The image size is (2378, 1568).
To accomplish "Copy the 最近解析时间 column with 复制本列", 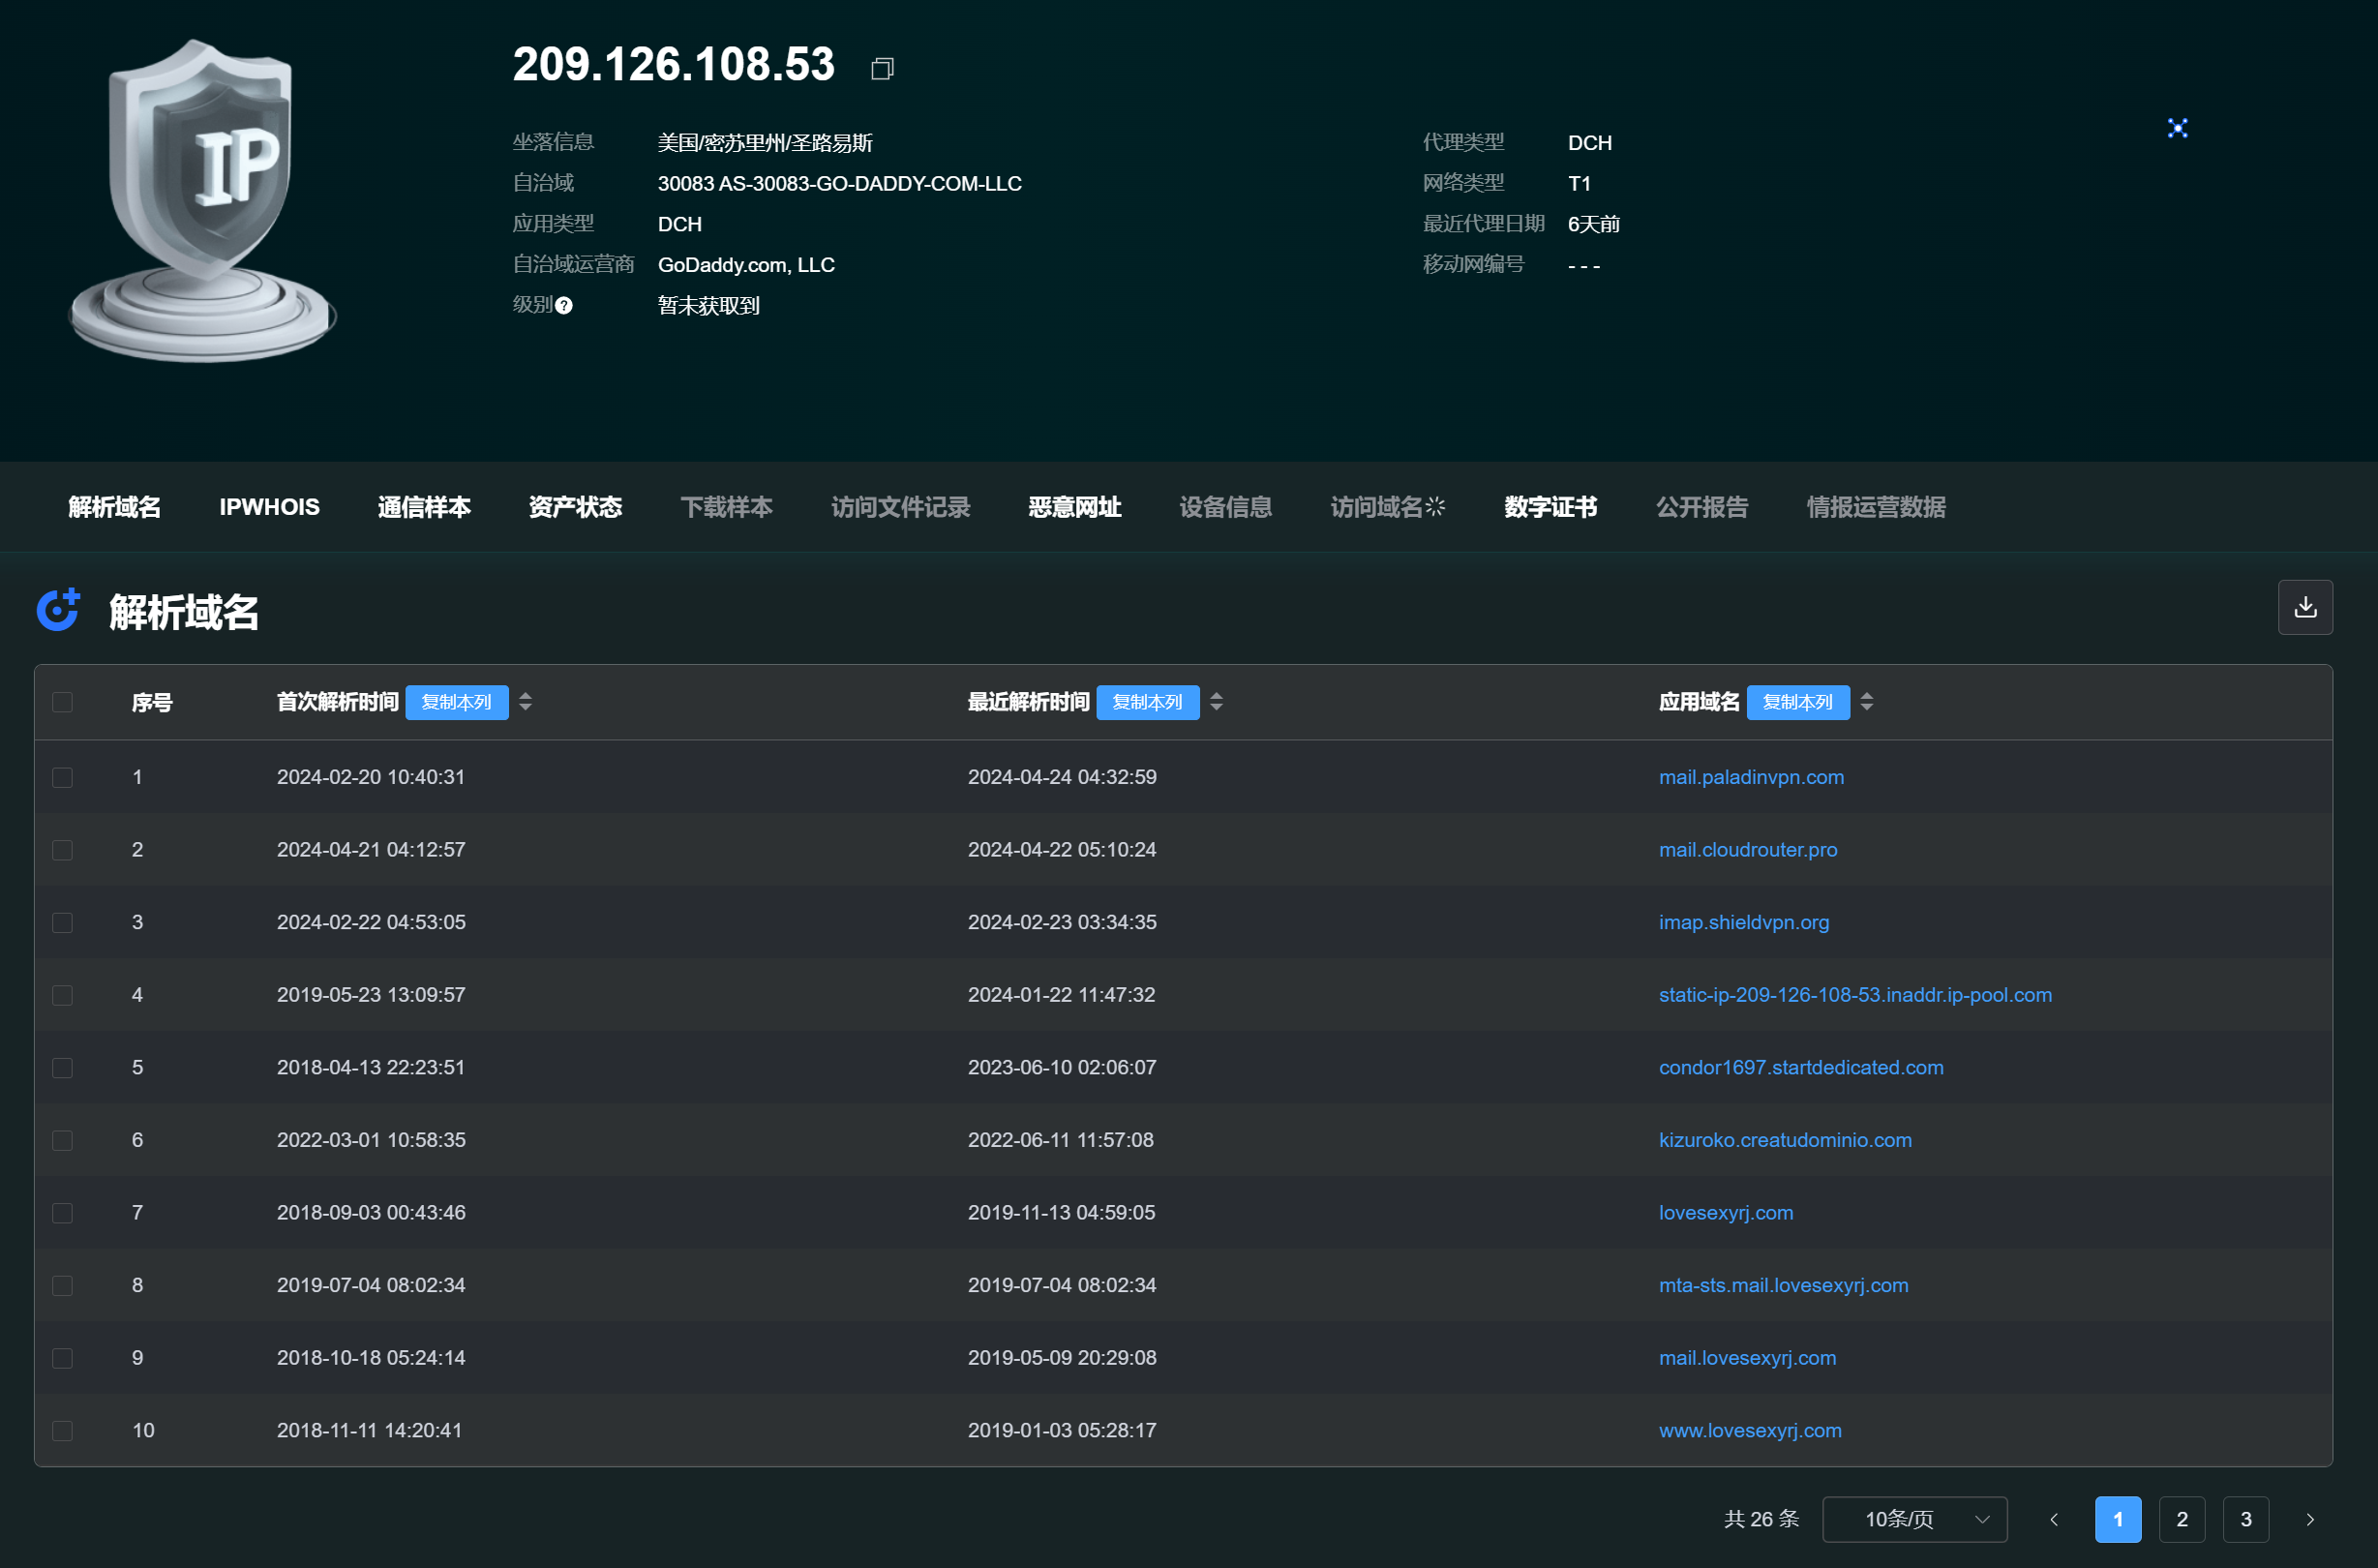I will (1147, 702).
